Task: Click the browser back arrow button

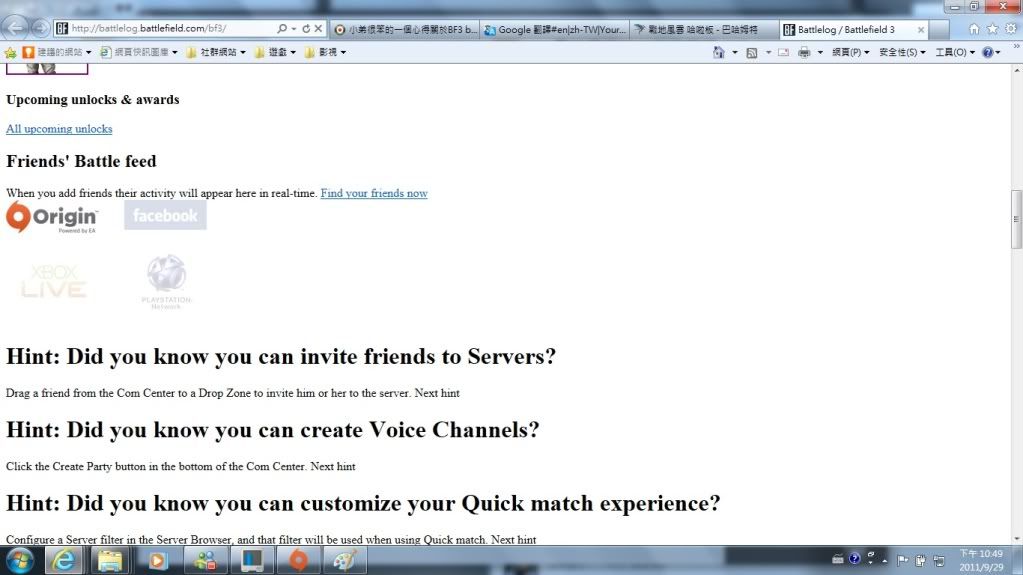Action: tap(16, 29)
